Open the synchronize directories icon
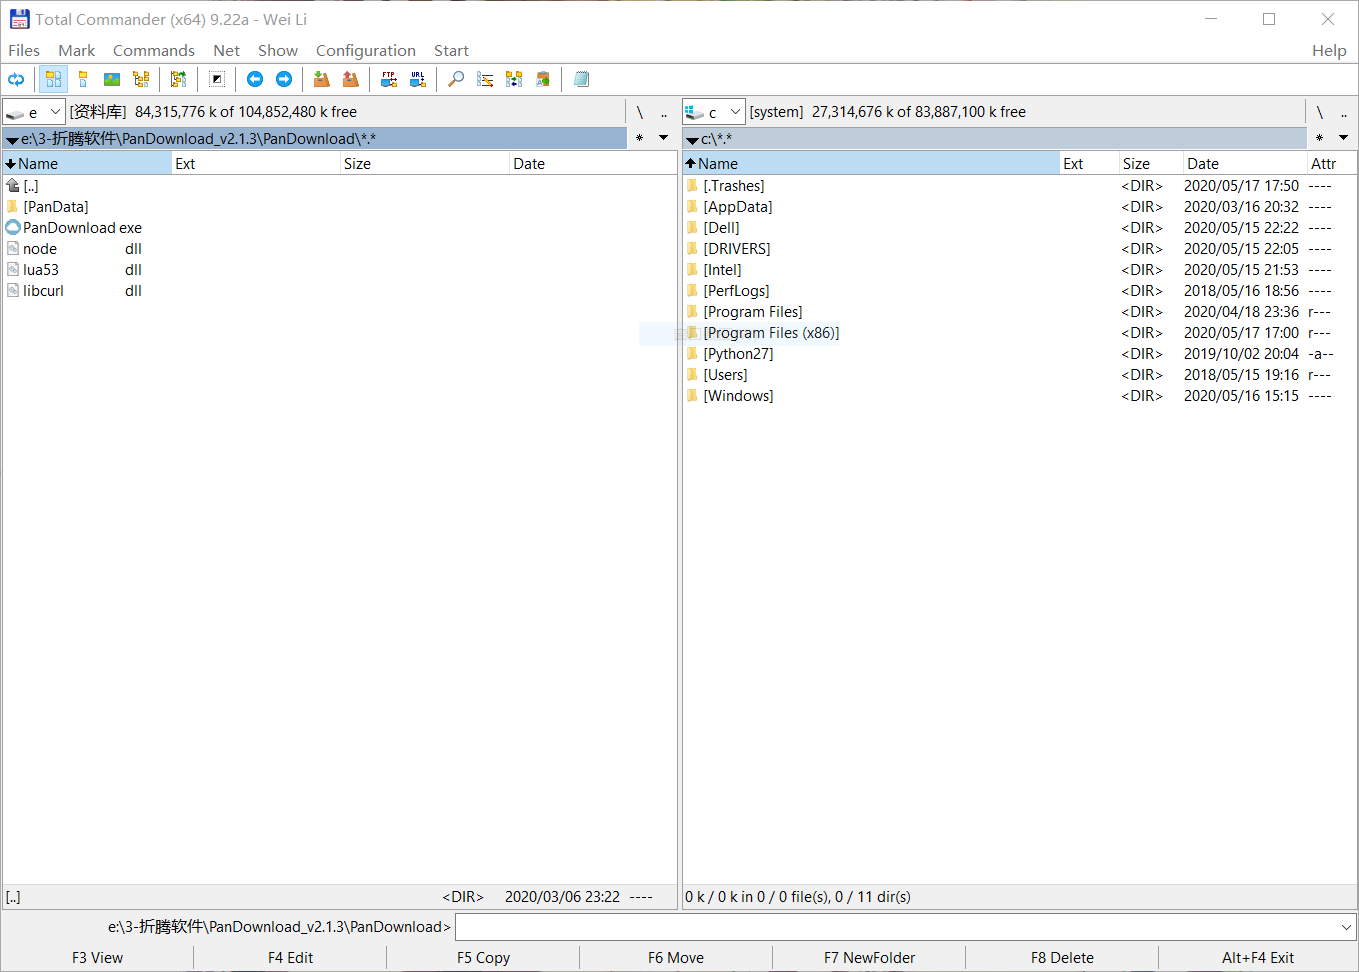 coord(514,79)
